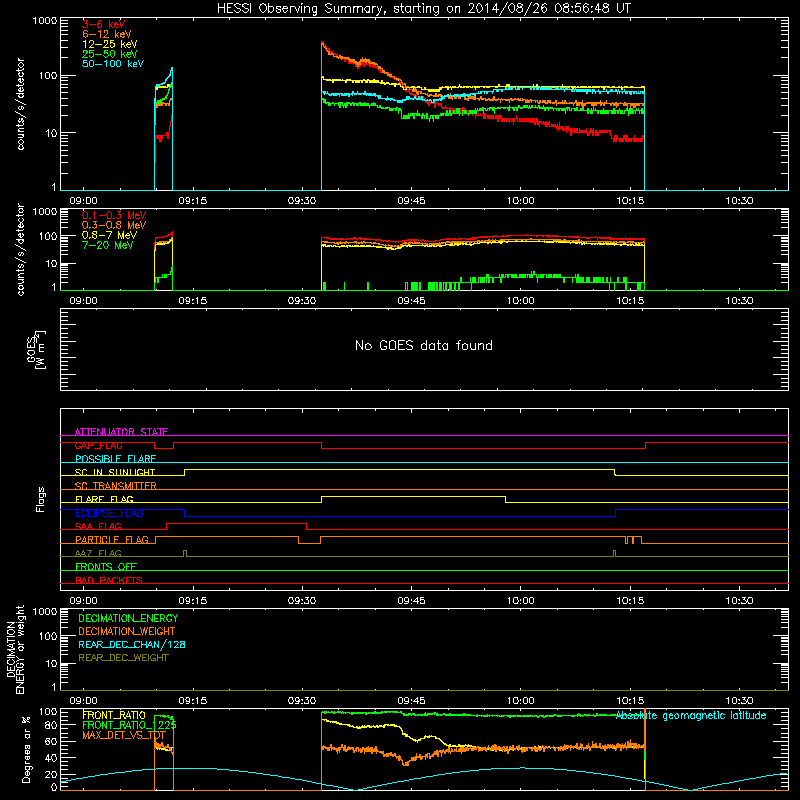Viewport: 800px width, 800px height.
Task: Click 09:30 tick label under MeV plot
Action: click(302, 301)
